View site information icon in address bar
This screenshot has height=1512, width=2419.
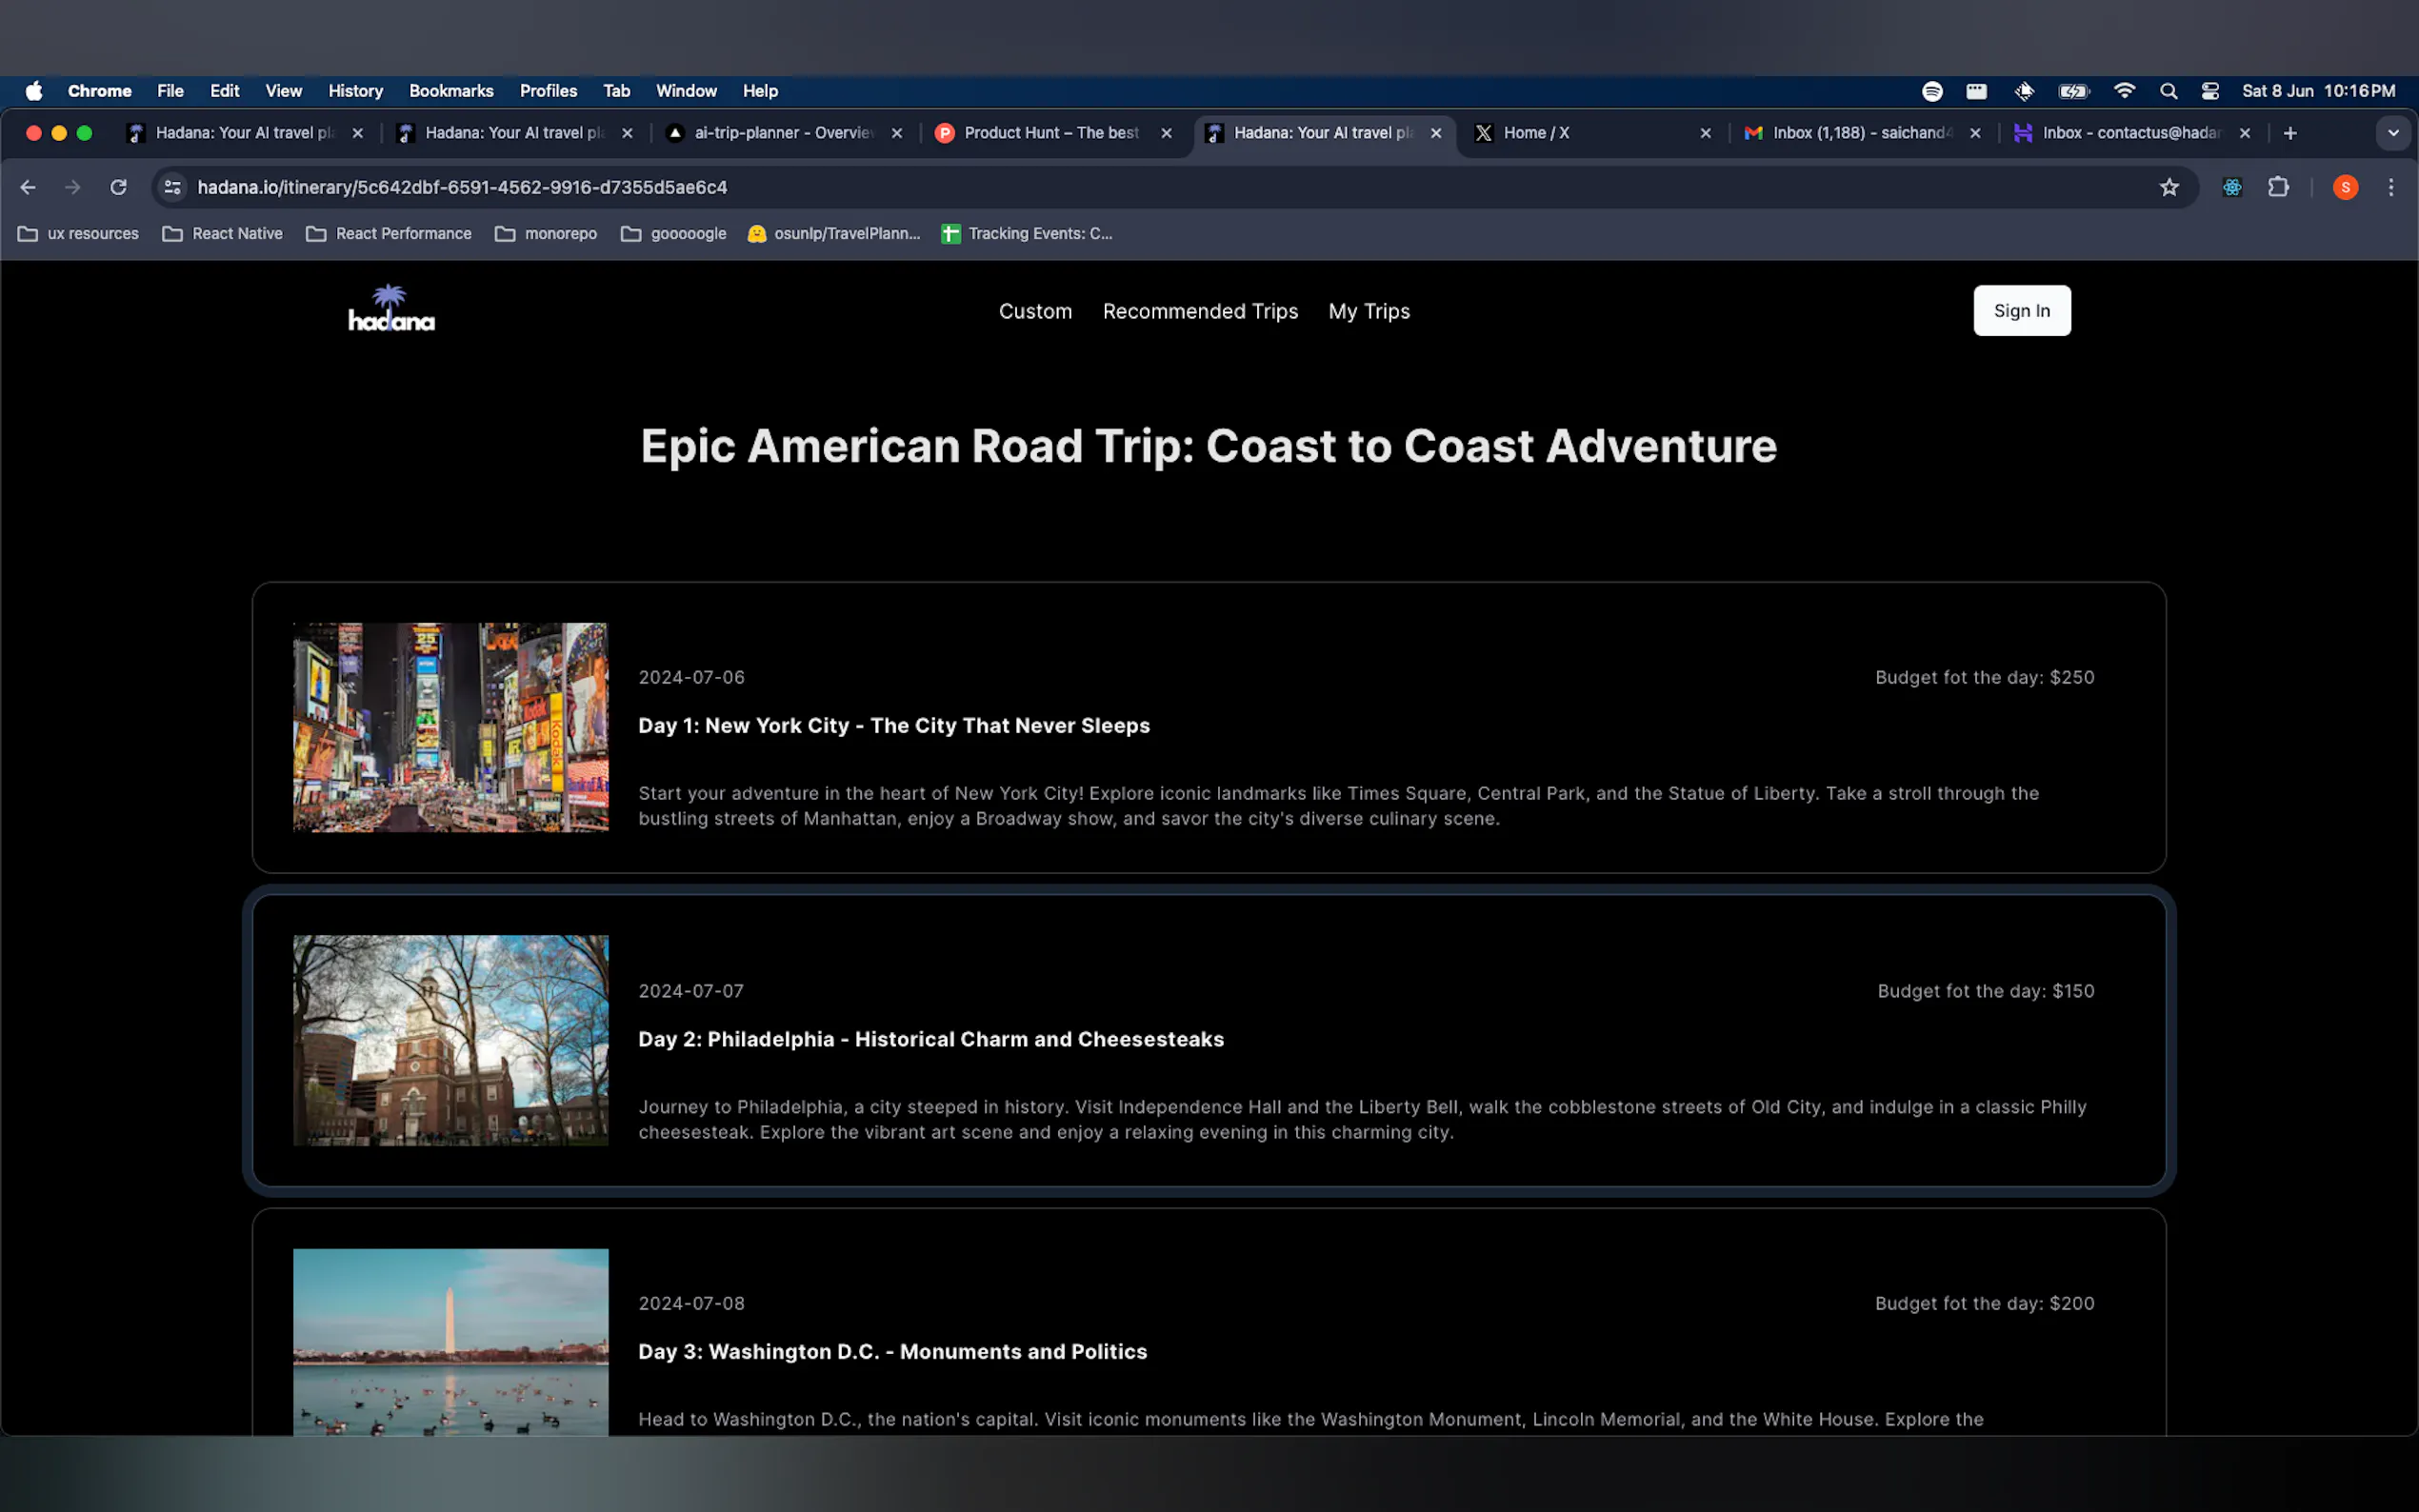[173, 187]
